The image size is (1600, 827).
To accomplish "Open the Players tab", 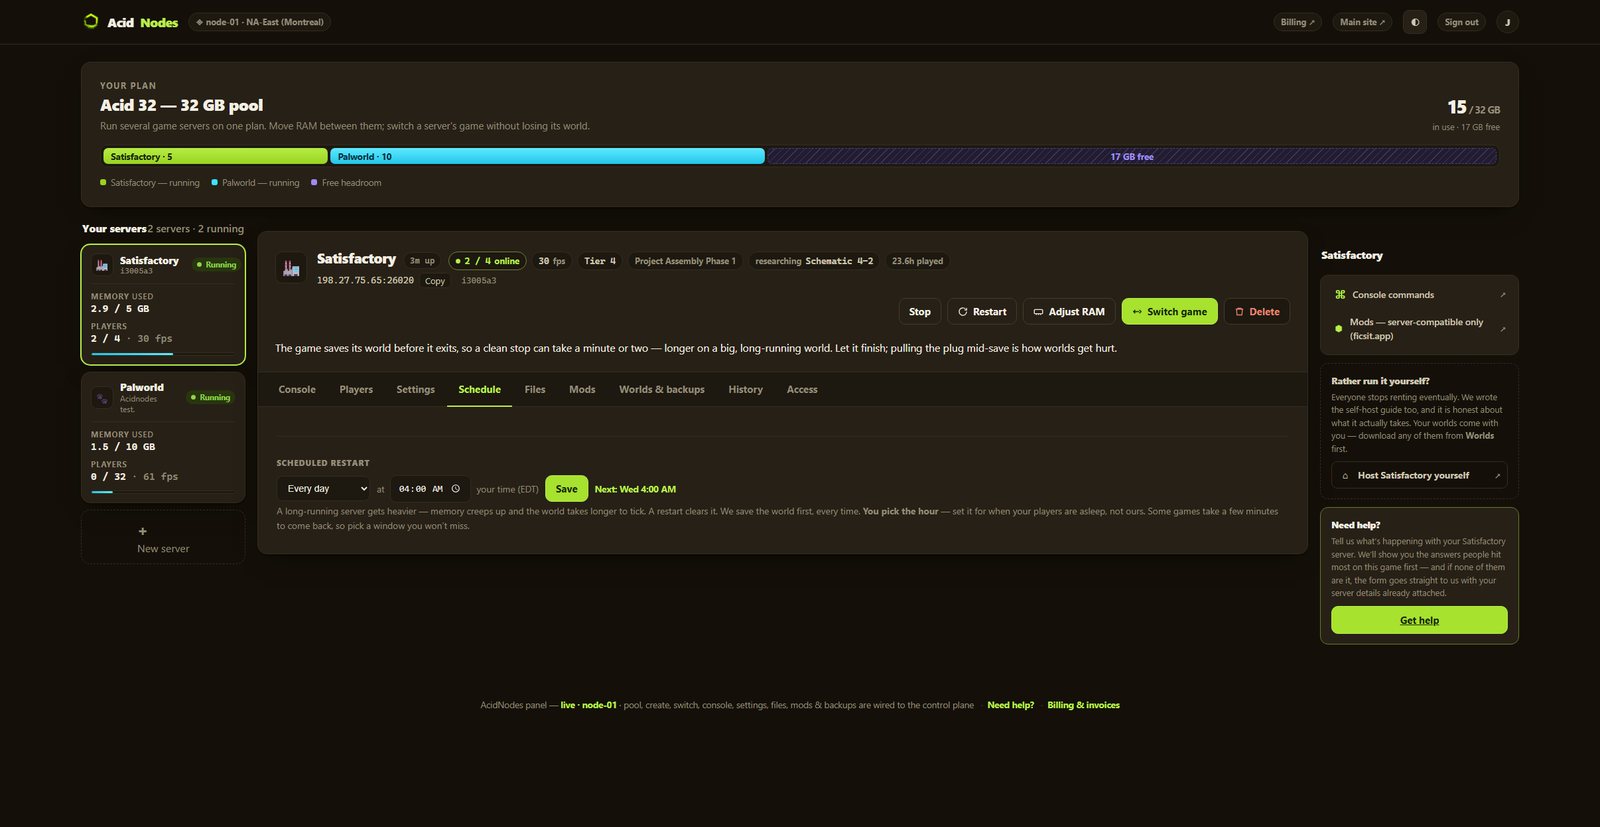I will pos(356,390).
